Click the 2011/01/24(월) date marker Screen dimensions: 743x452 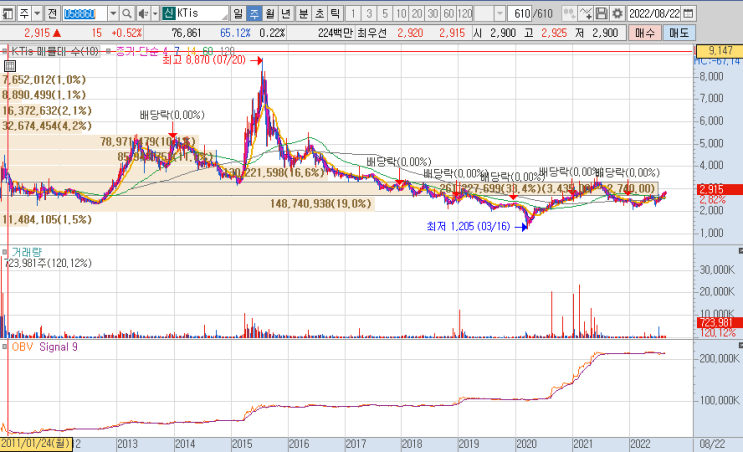pos(36,444)
